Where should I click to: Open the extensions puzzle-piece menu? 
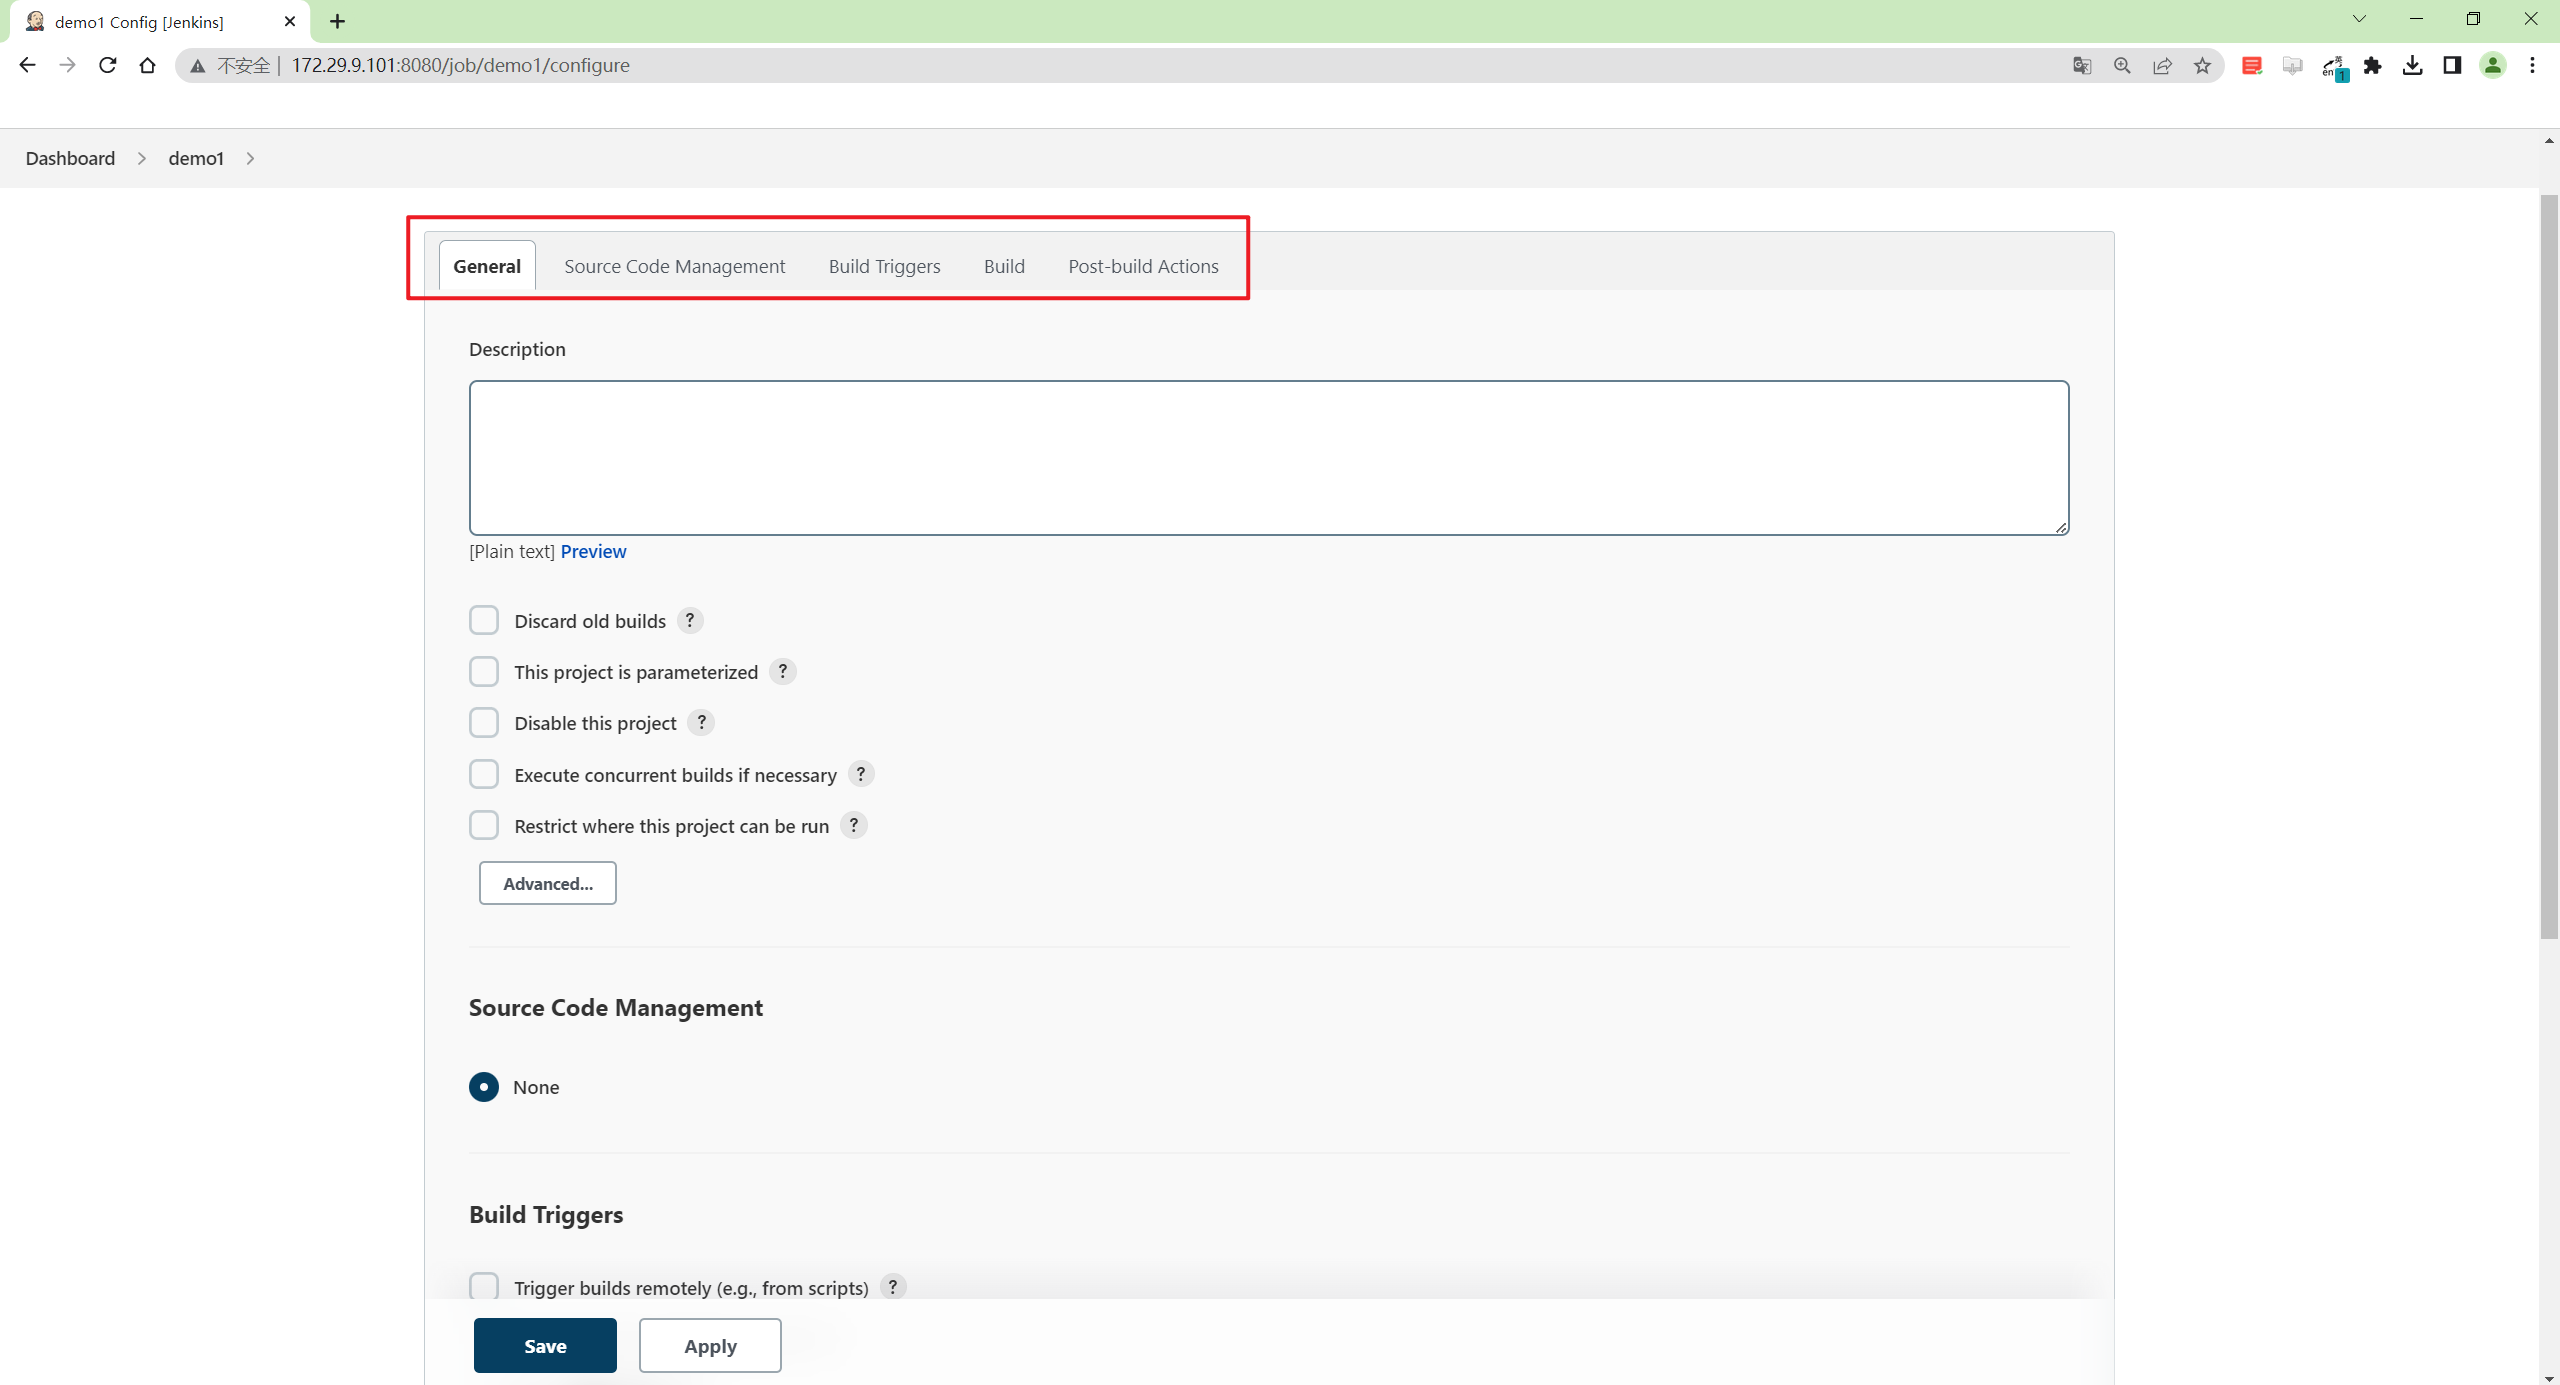[x=2372, y=65]
